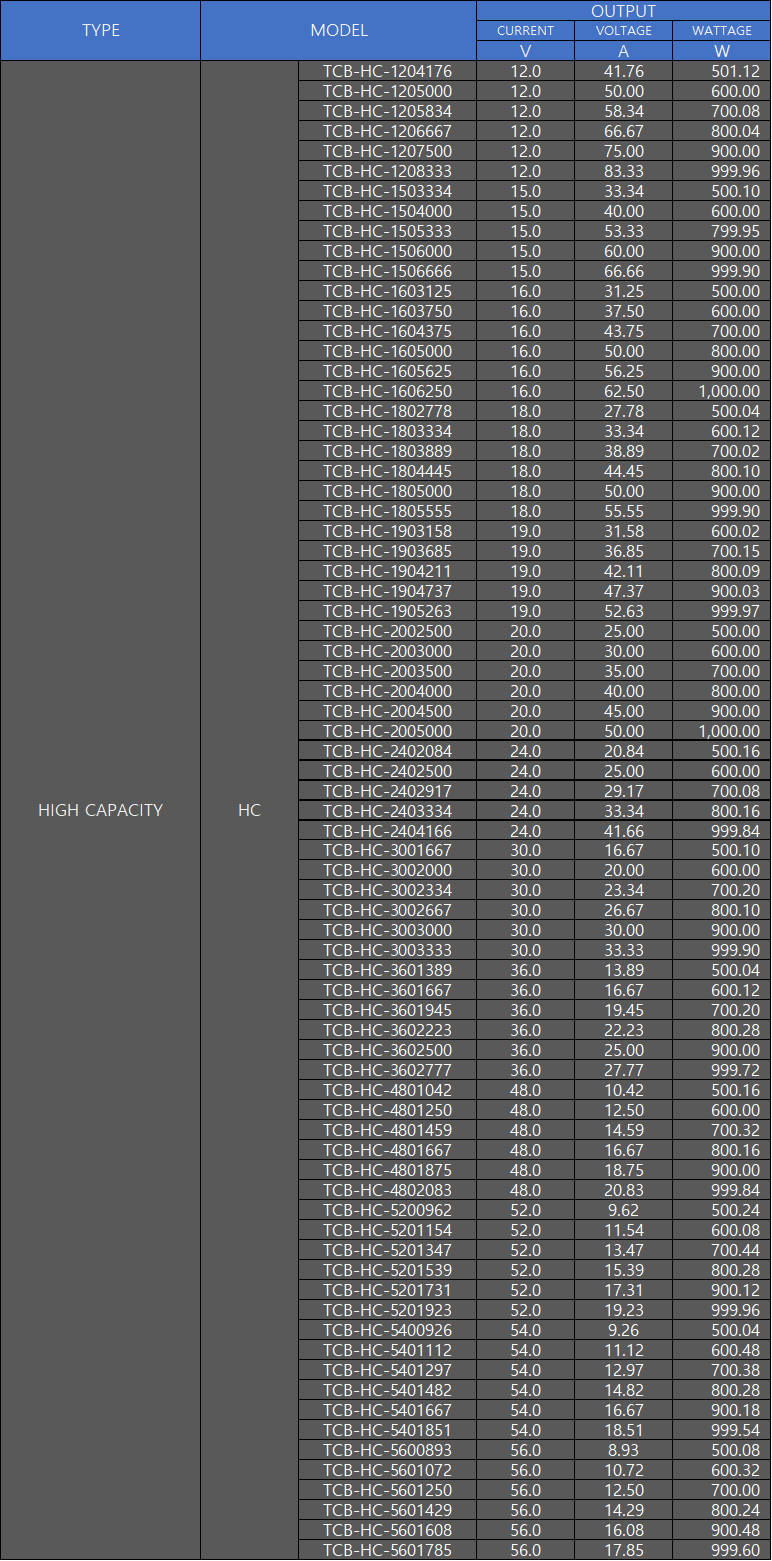Click the 47.37 voltage value
772x1561 pixels.
[624, 591]
